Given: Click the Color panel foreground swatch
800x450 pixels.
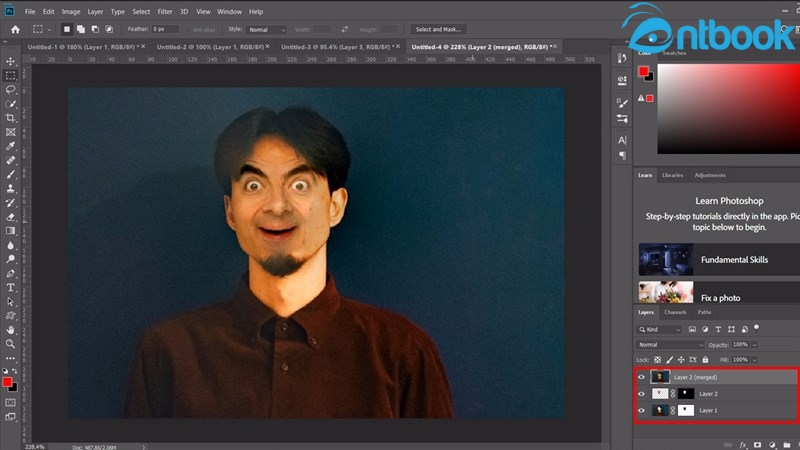Looking at the screenshot, I should (x=644, y=71).
